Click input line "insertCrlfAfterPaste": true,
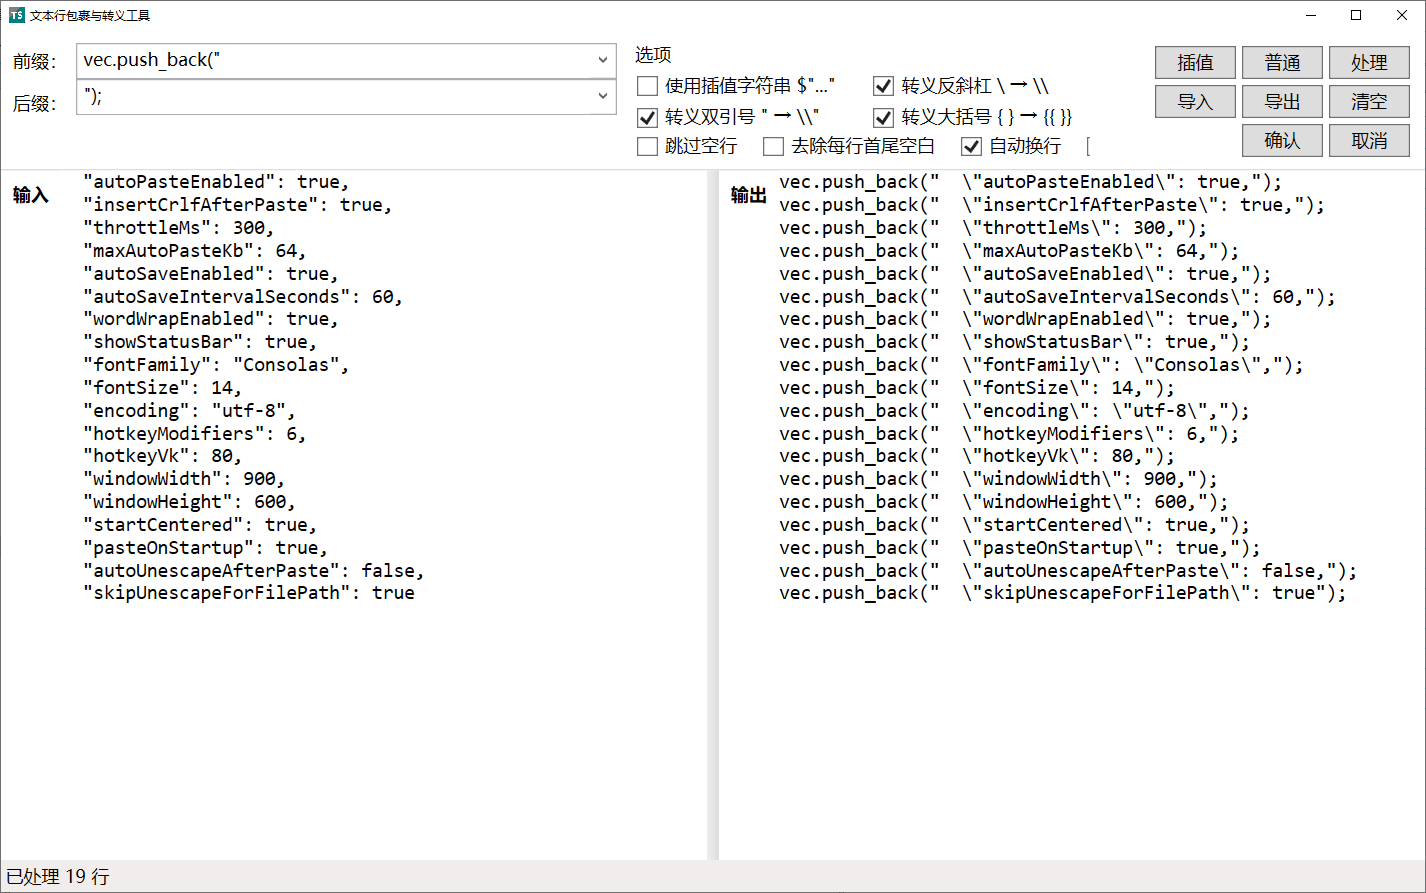1426x893 pixels. click(x=238, y=205)
